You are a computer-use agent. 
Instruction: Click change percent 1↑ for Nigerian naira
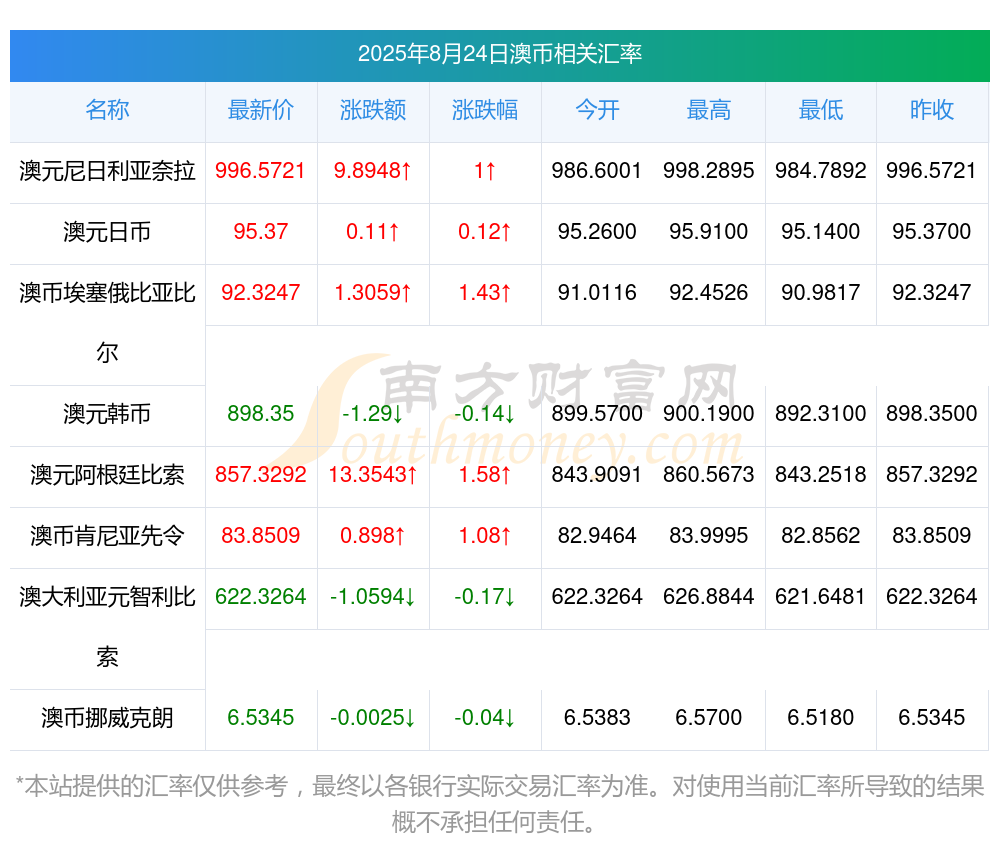click(x=485, y=171)
